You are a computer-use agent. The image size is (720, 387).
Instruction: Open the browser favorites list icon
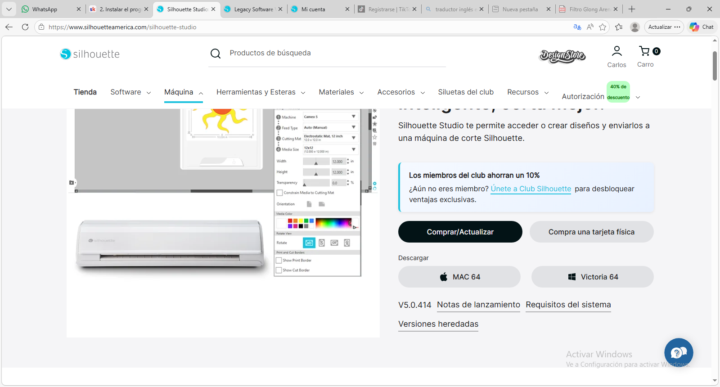[619, 27]
